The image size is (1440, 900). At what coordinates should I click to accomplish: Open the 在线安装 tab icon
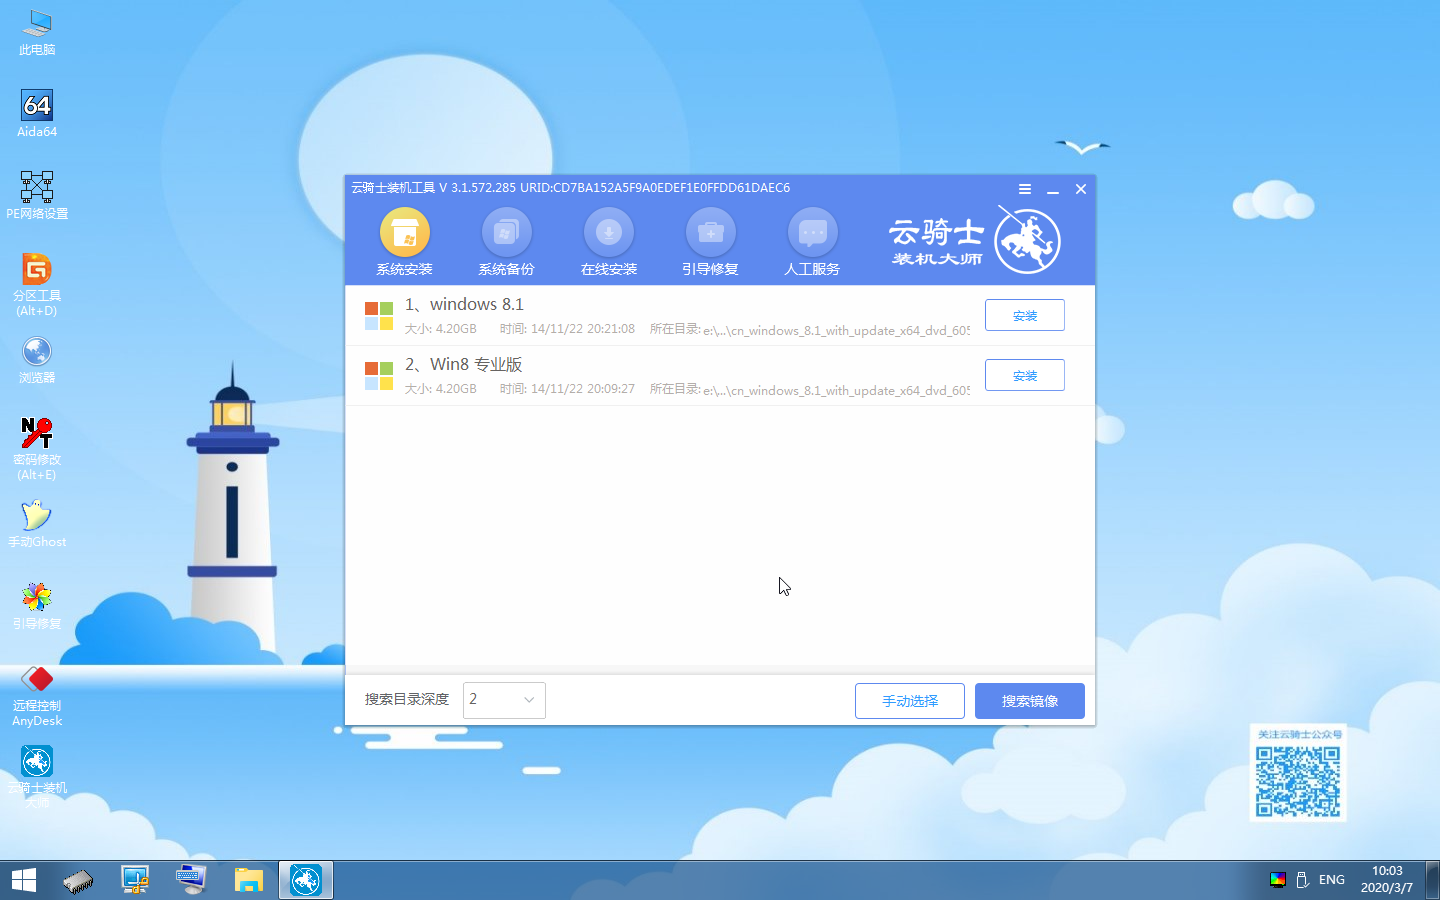608,233
